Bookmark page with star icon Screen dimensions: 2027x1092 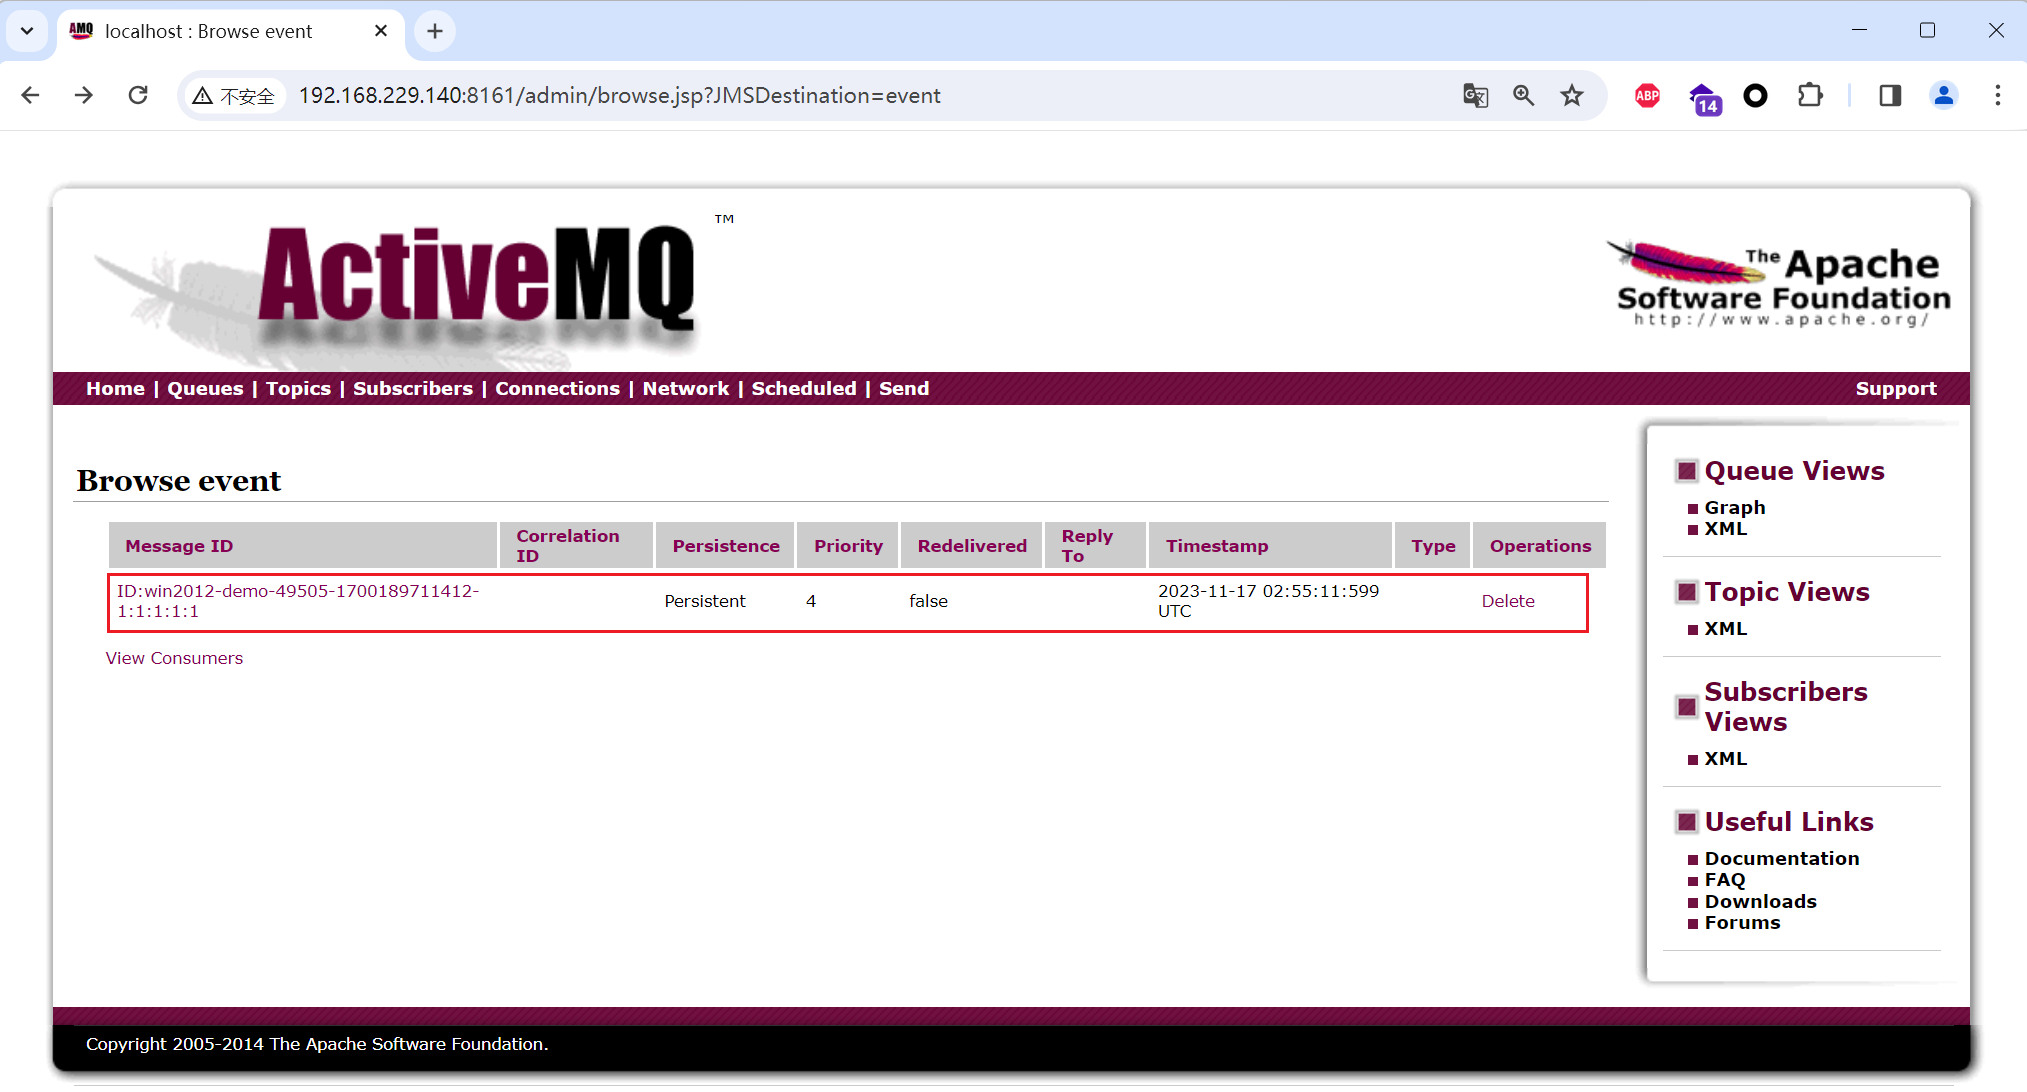[x=1572, y=95]
